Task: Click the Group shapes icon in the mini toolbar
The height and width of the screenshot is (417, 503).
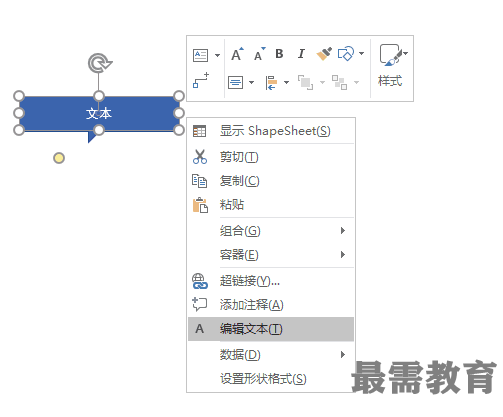Action: point(339,82)
